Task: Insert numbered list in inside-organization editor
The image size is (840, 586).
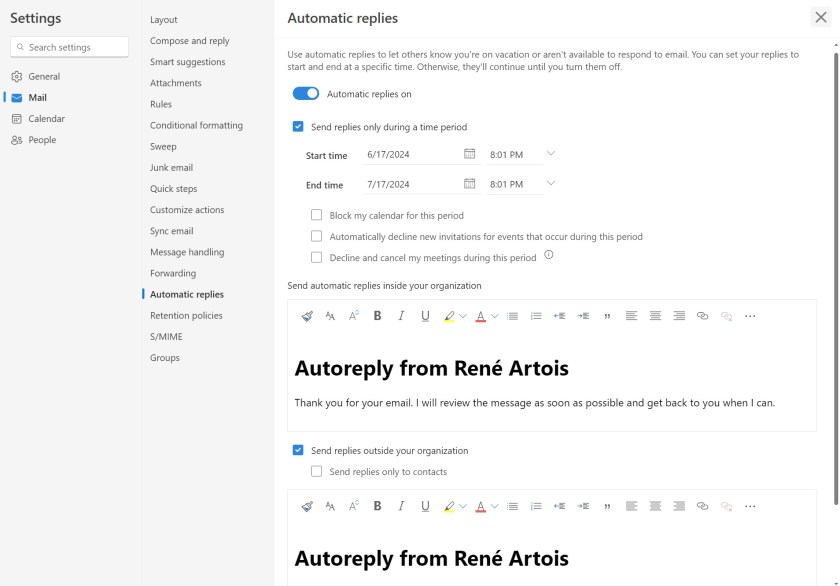Action: pos(536,316)
